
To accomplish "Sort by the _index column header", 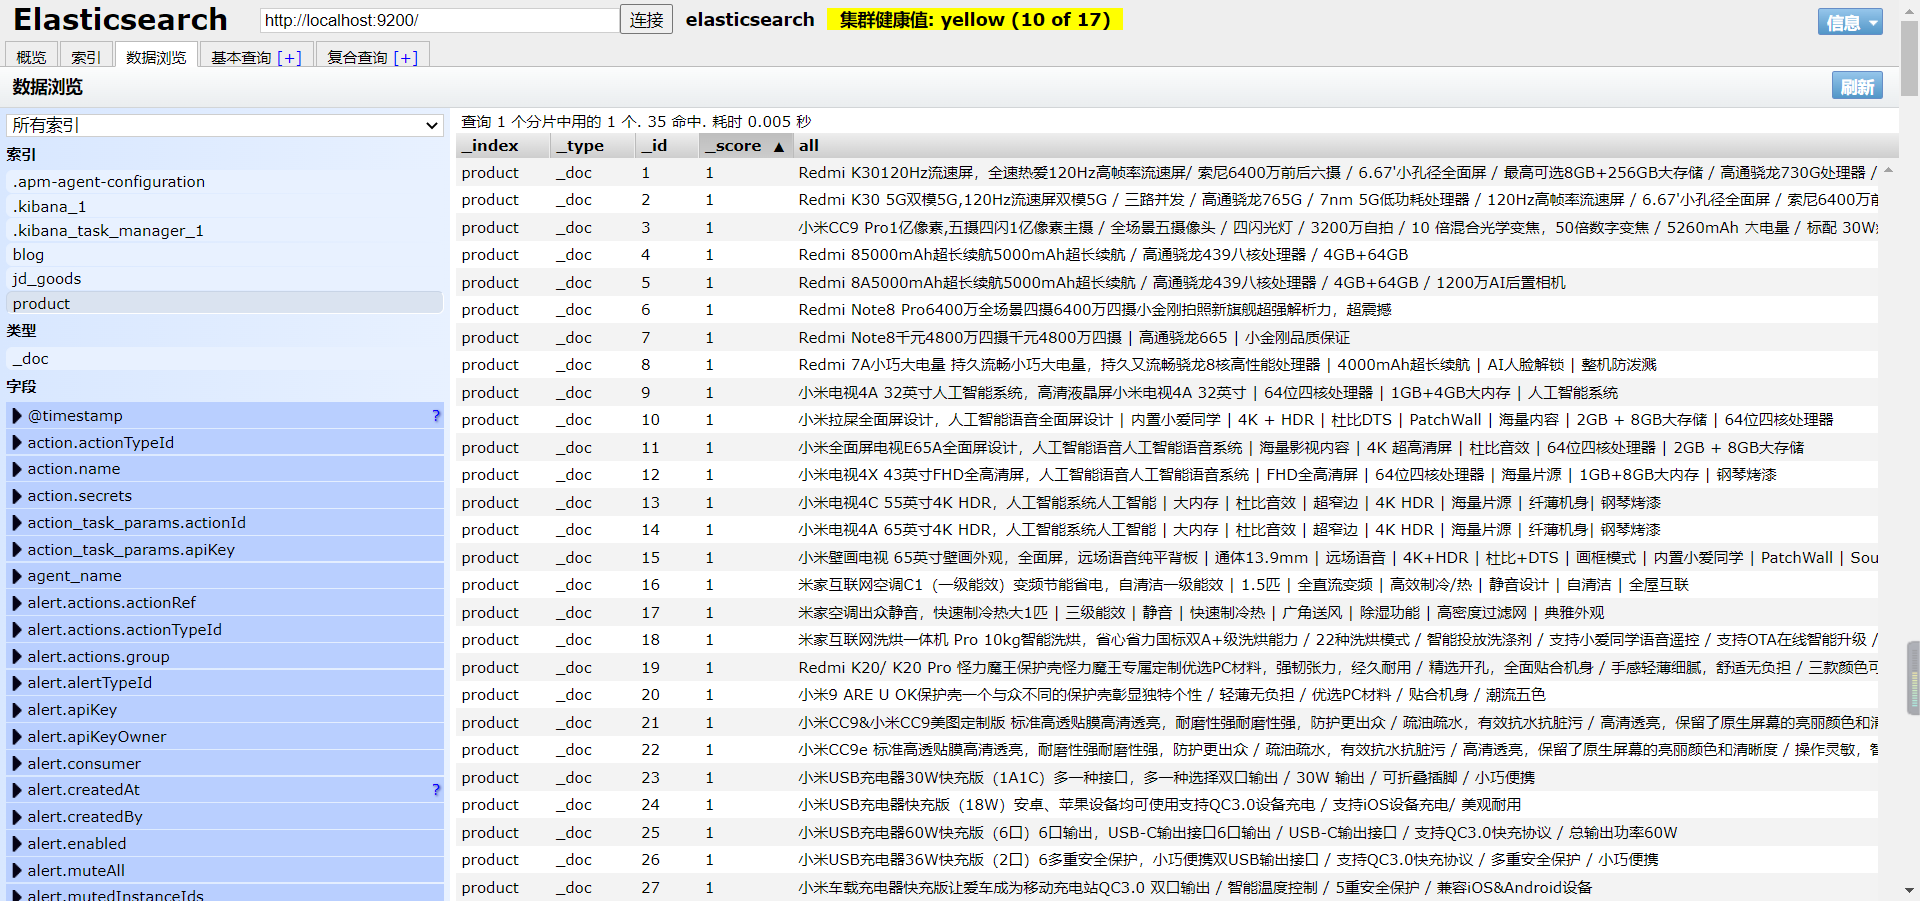I will click(x=504, y=146).
